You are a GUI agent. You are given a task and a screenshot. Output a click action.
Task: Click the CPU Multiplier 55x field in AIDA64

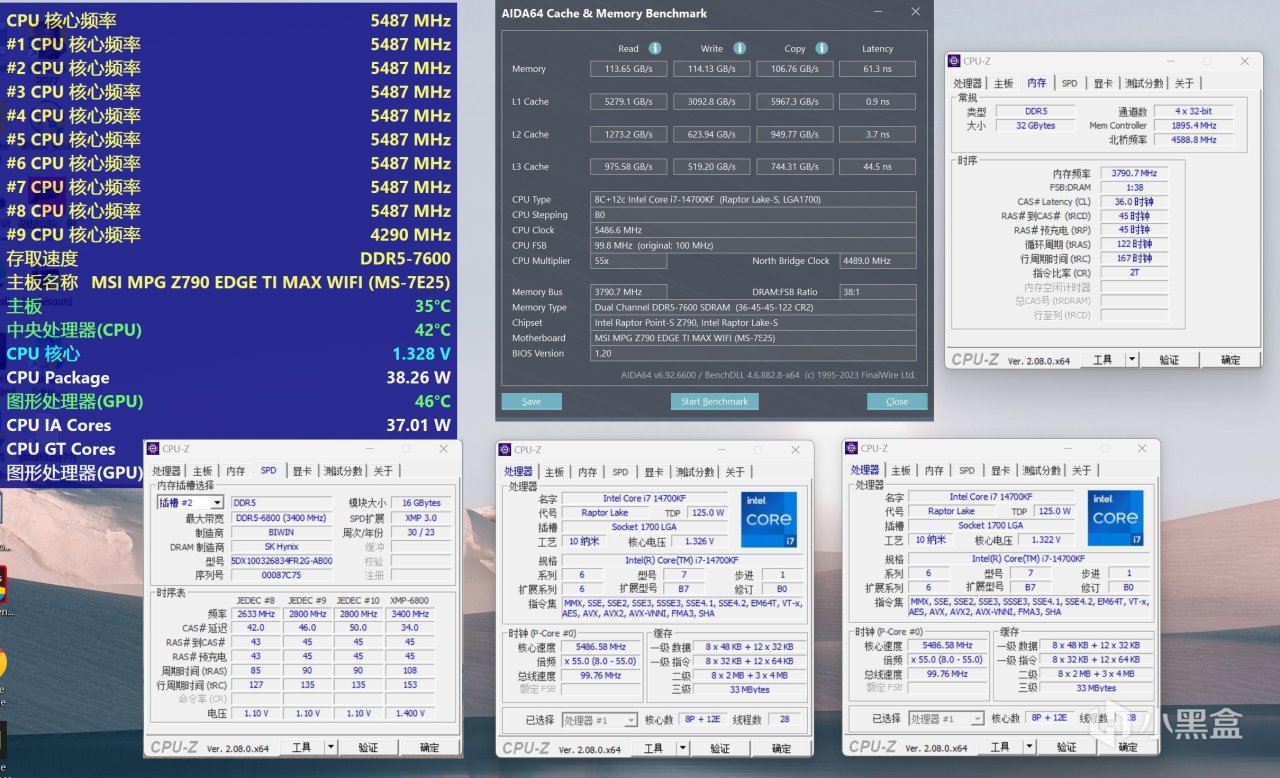pyautogui.click(x=629, y=261)
